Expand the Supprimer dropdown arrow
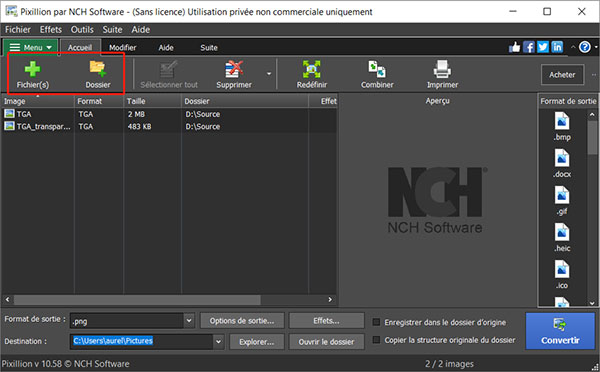The width and height of the screenshot is (600, 372). pos(269,74)
